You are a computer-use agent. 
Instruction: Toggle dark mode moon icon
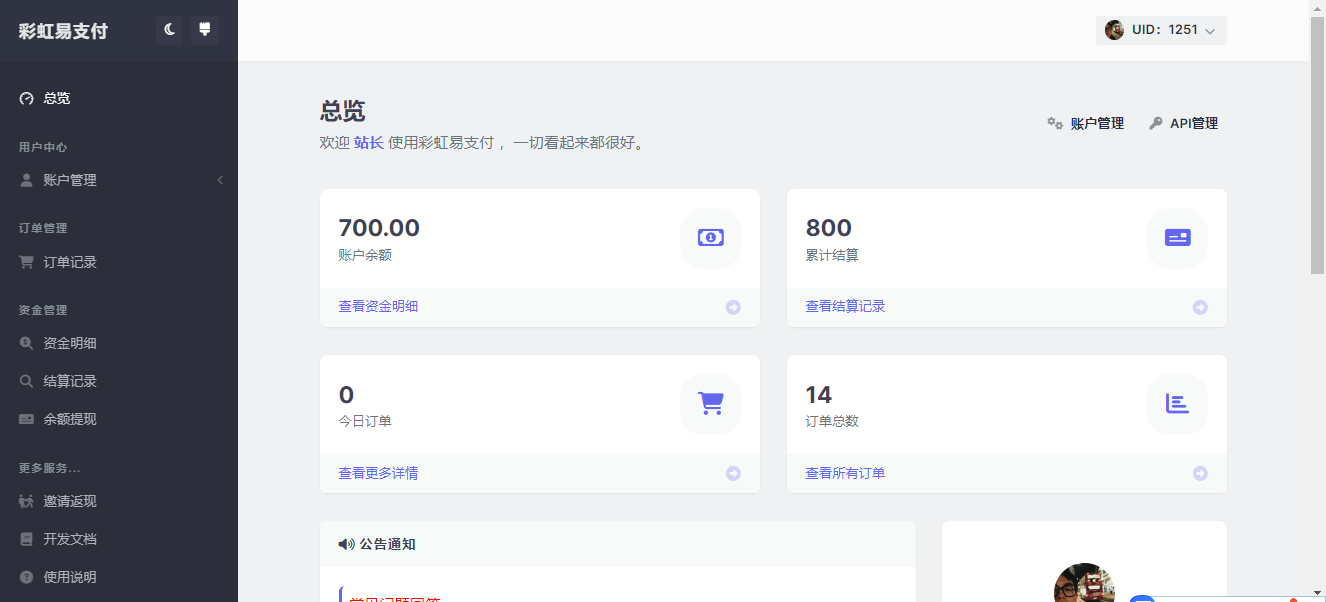coord(170,30)
